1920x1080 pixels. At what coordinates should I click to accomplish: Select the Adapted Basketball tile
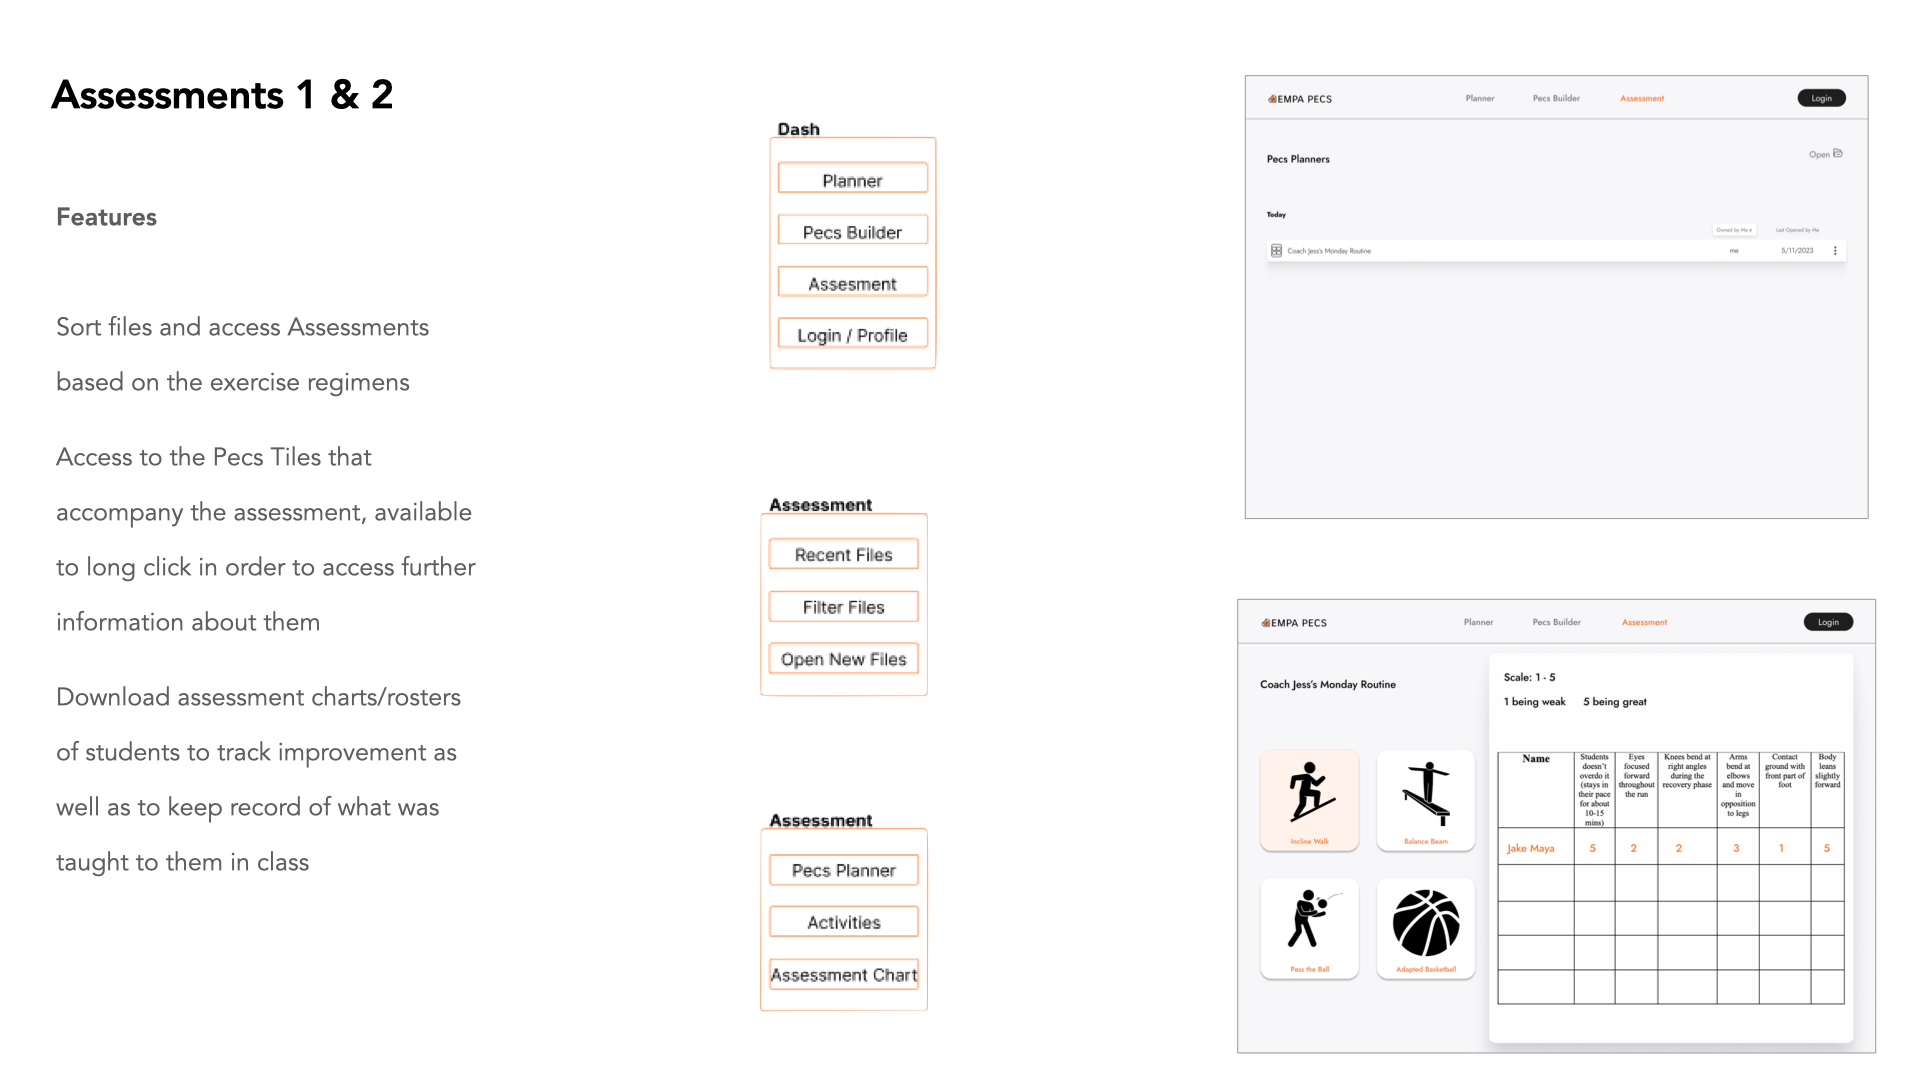pos(1426,927)
